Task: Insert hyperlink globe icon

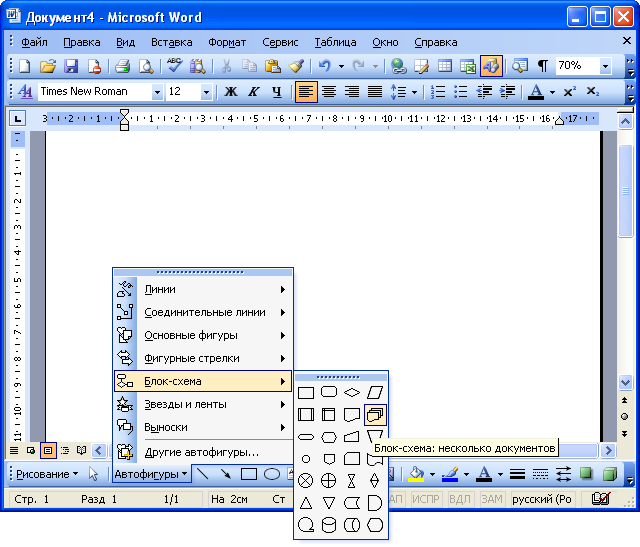Action: pyautogui.click(x=398, y=66)
